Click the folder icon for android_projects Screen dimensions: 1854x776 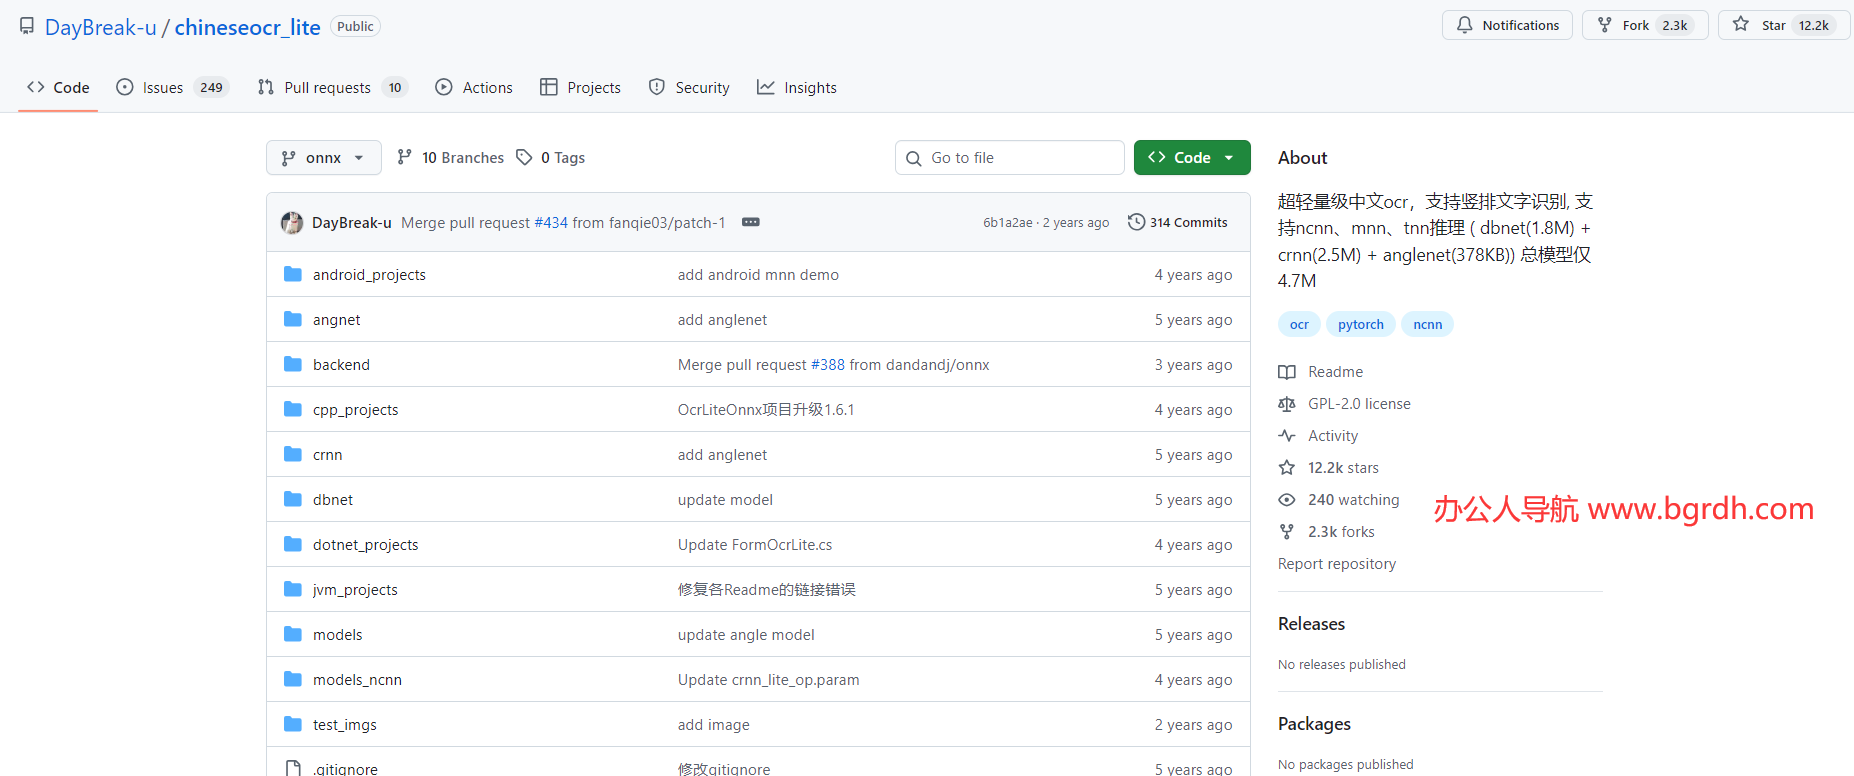[293, 274]
